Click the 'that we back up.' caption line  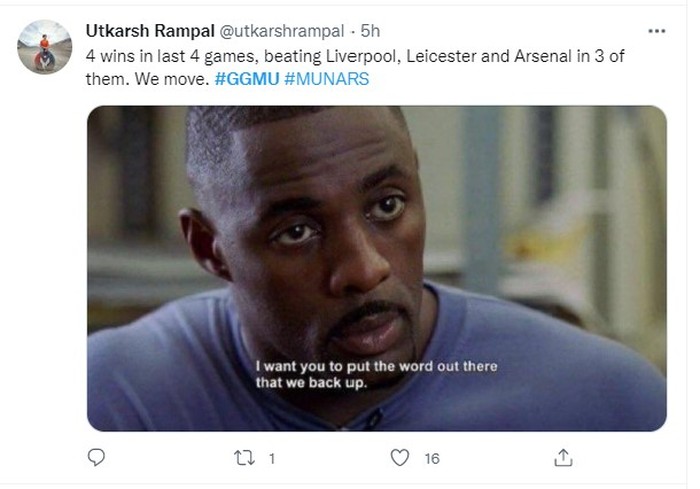[313, 383]
